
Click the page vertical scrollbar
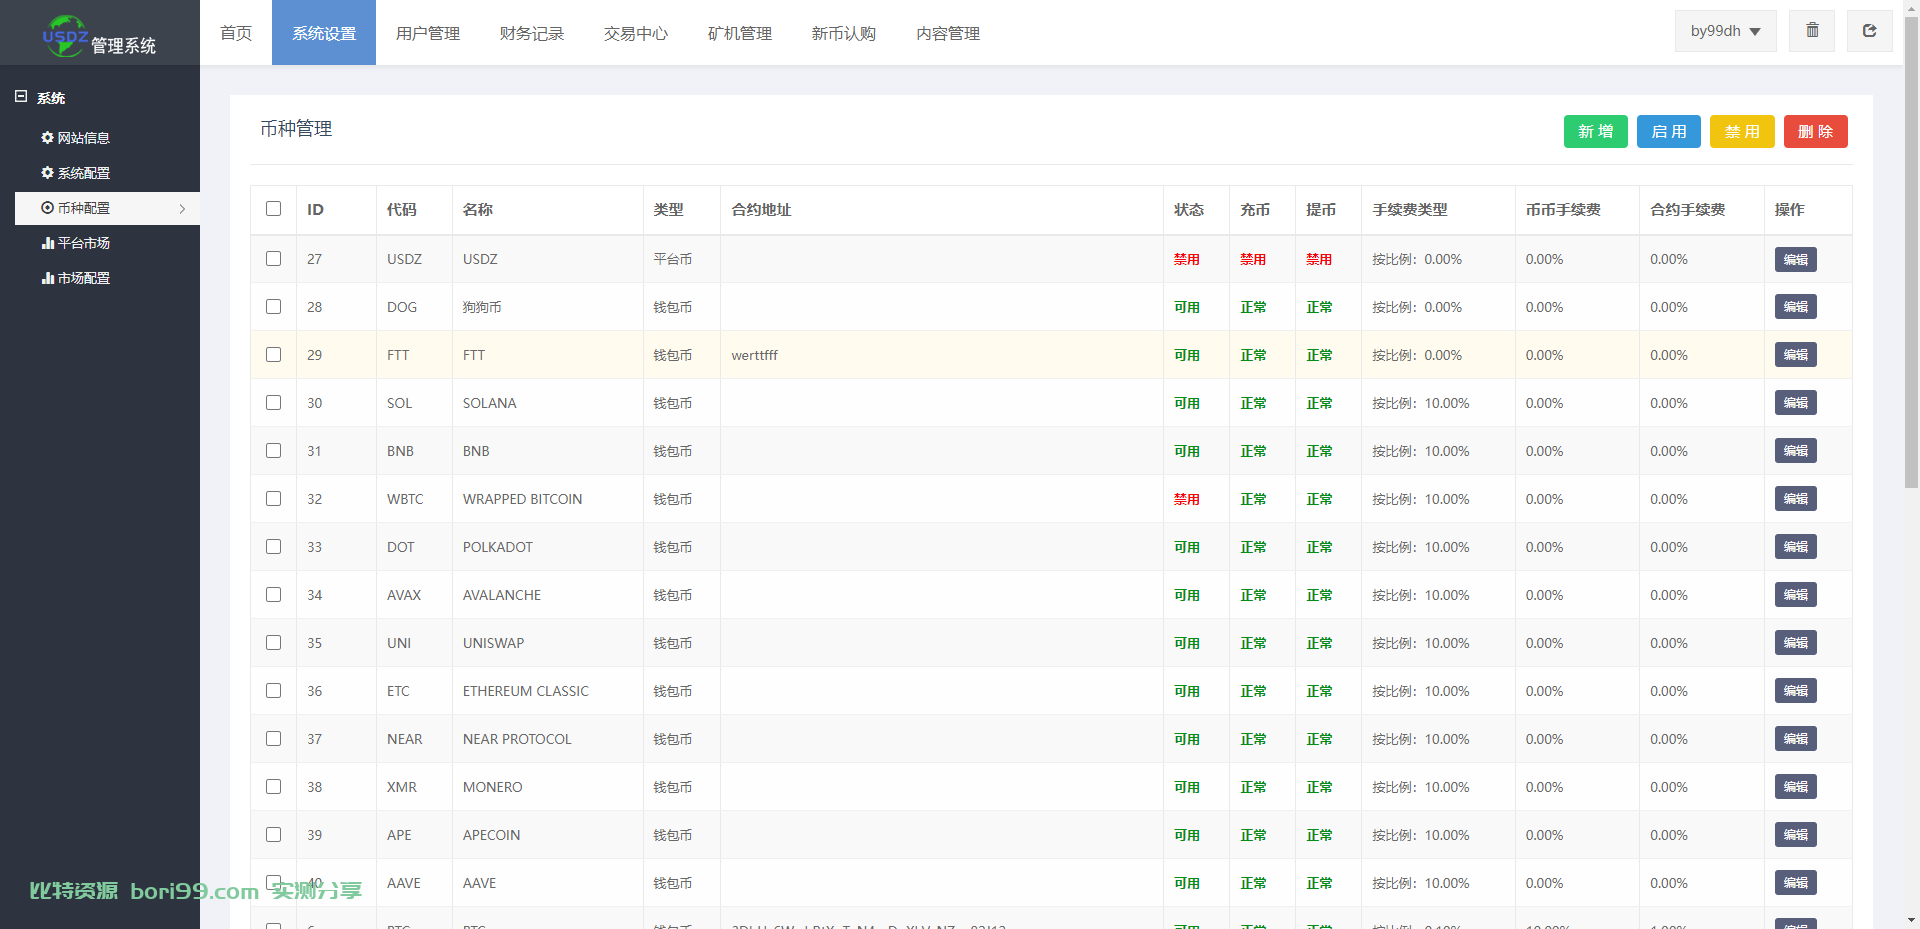[1911, 250]
